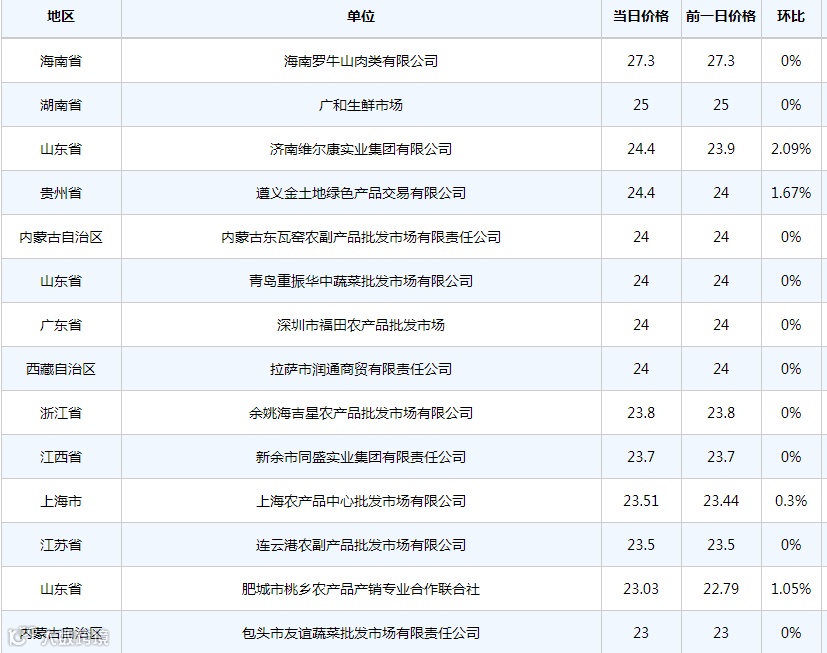Screen dimensions: 827x653
Task: Select the 湖南省 region cell
Action: point(61,105)
